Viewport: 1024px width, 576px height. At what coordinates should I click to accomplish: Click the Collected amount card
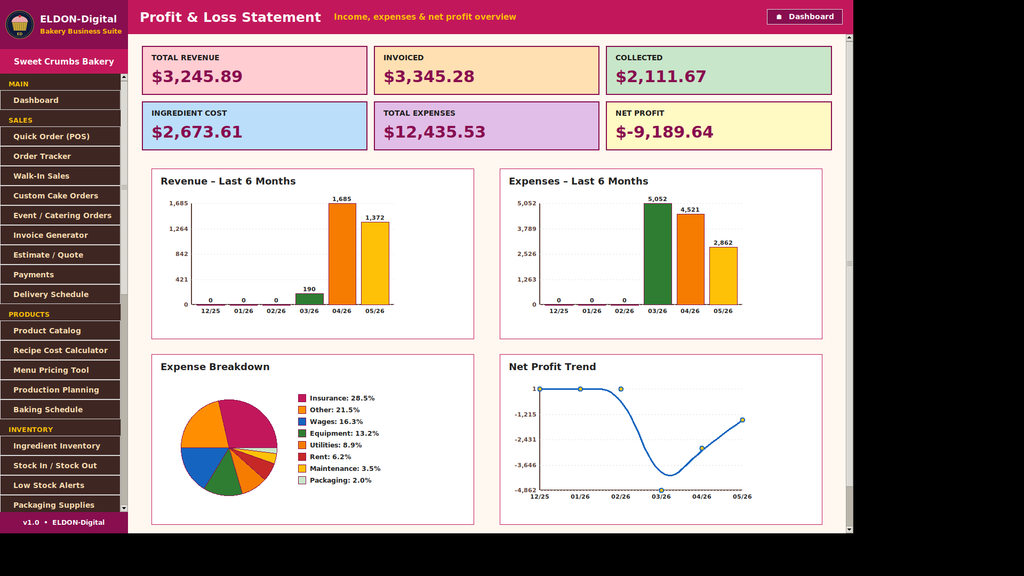[x=718, y=71]
